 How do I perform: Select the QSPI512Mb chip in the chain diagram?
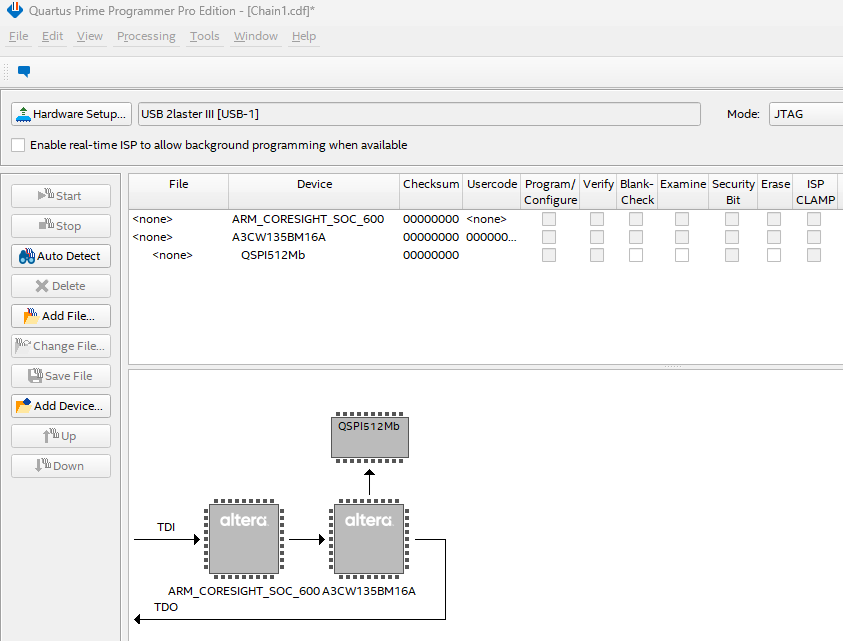(369, 437)
